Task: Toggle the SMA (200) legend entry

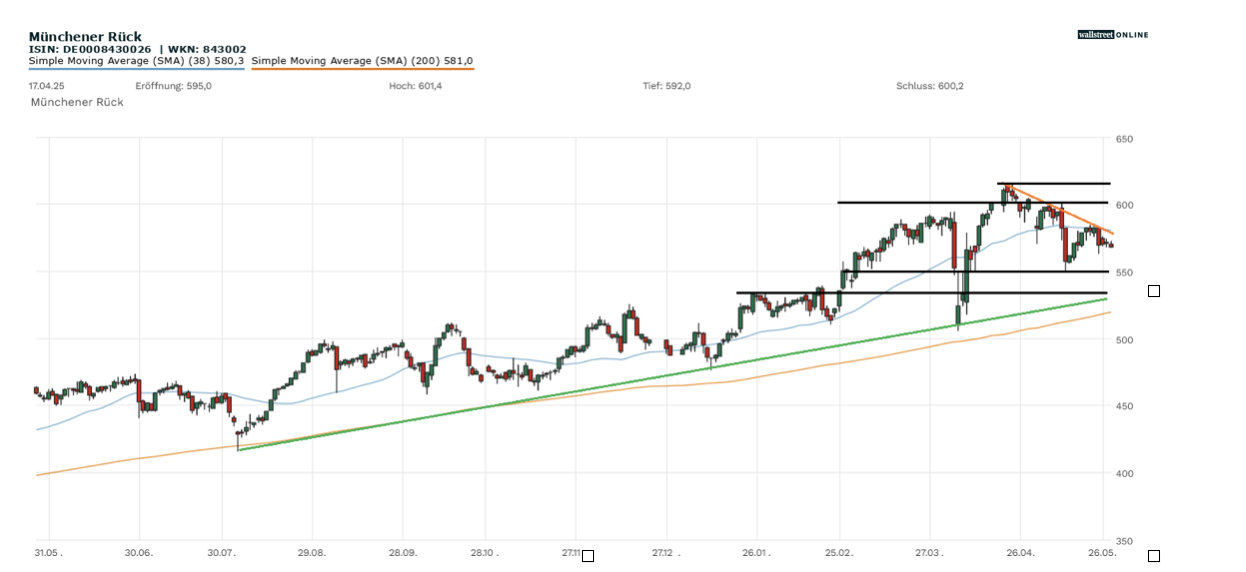Action: (x=362, y=61)
